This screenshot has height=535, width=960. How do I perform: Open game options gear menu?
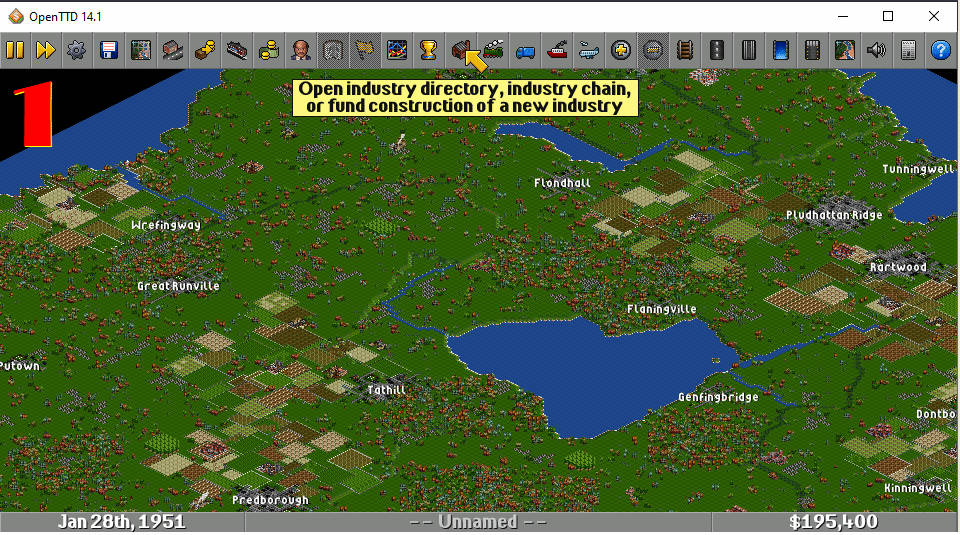[77, 50]
